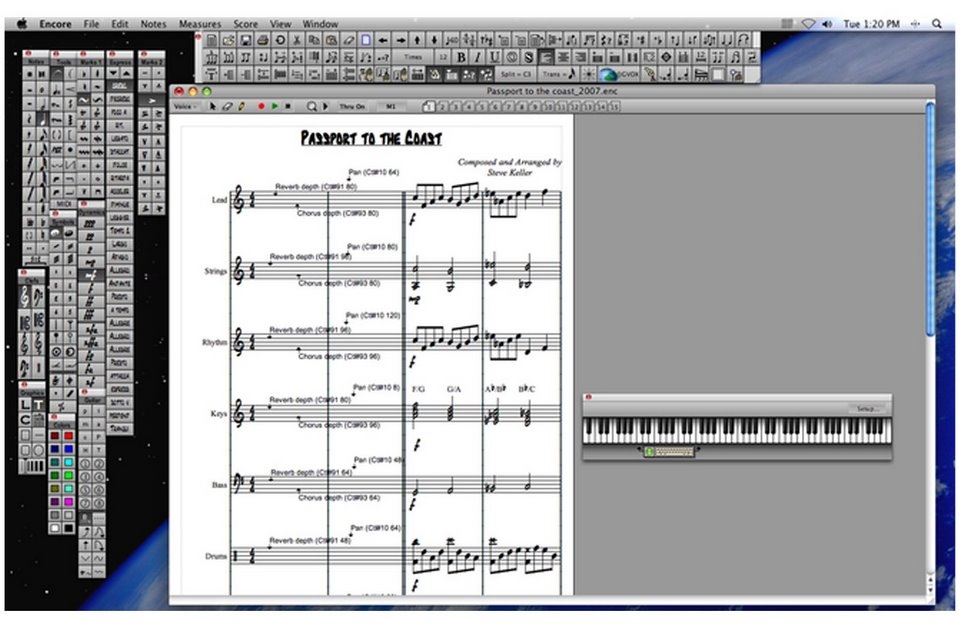Viewport: 960px width, 628px height.
Task: Open the Score menu
Action: pos(246,24)
